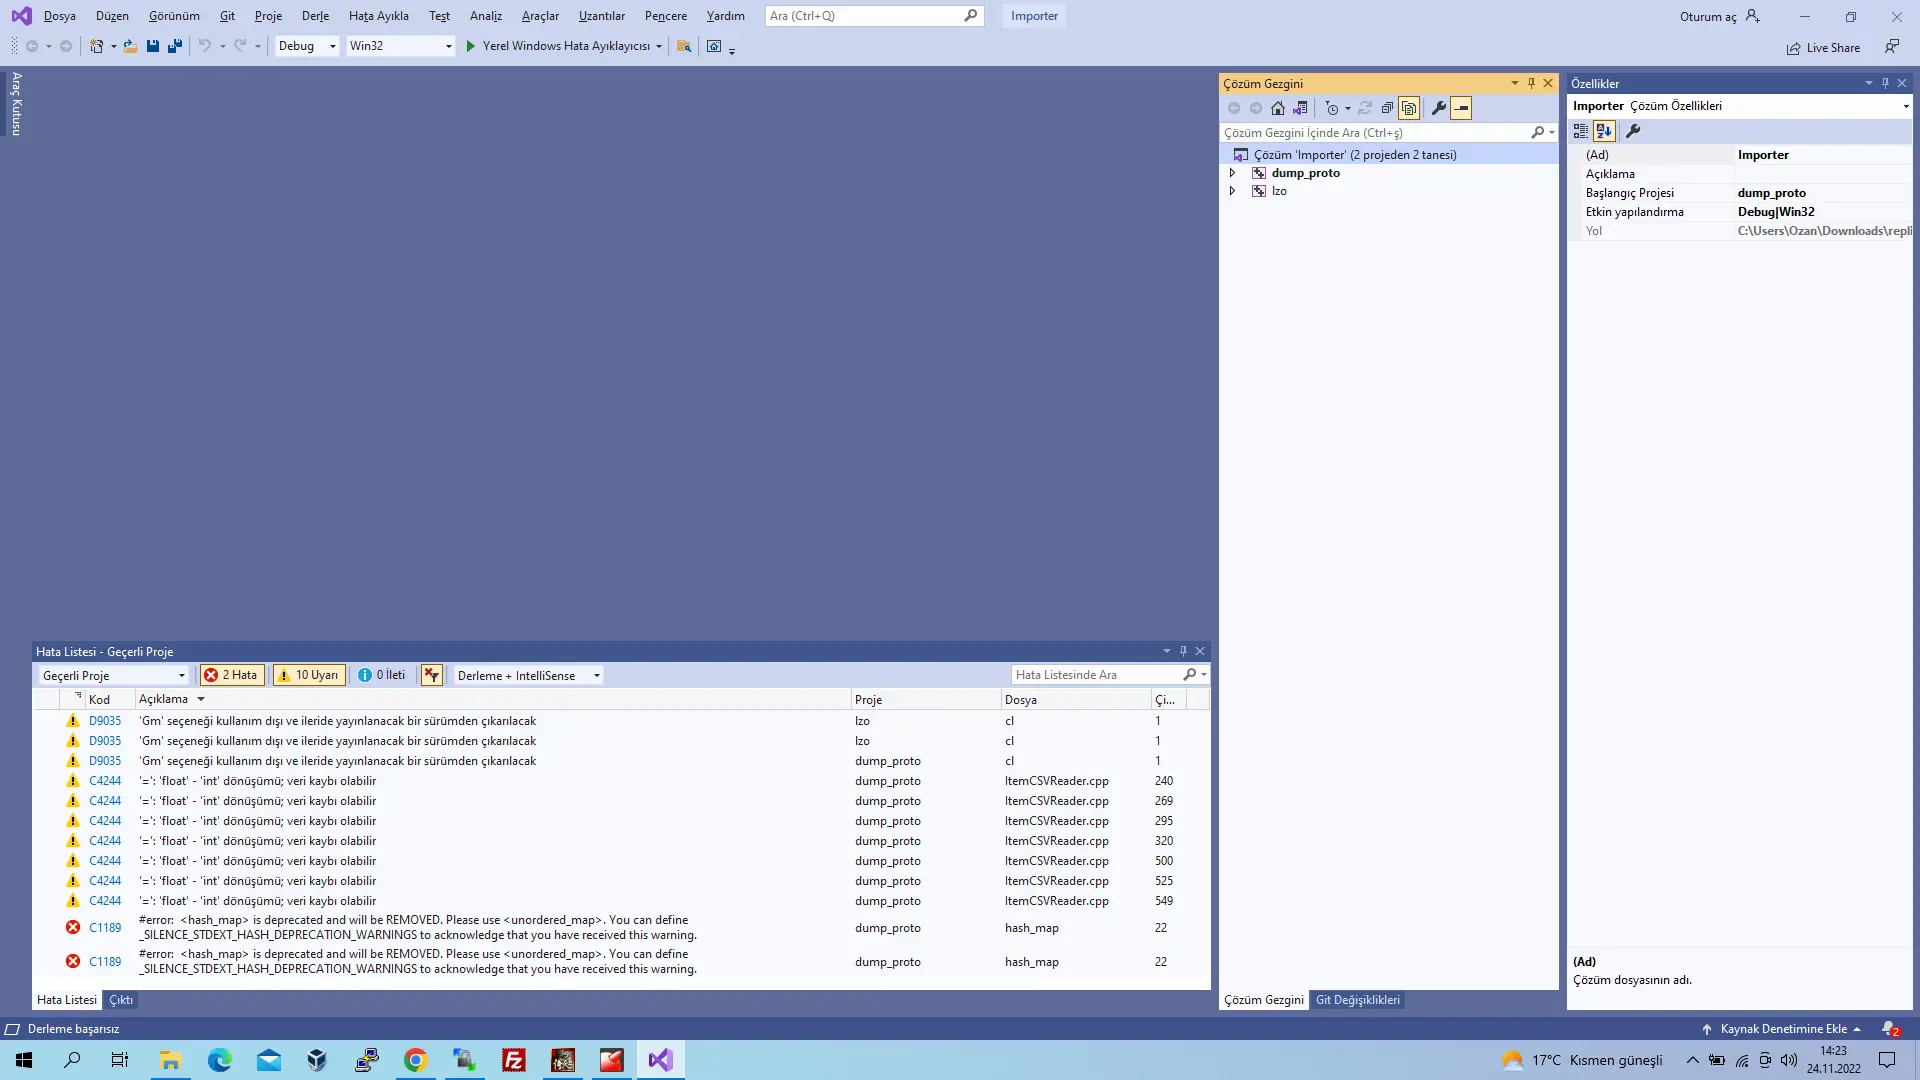Click error code link C1189
The image size is (1920, 1080).
click(105, 928)
